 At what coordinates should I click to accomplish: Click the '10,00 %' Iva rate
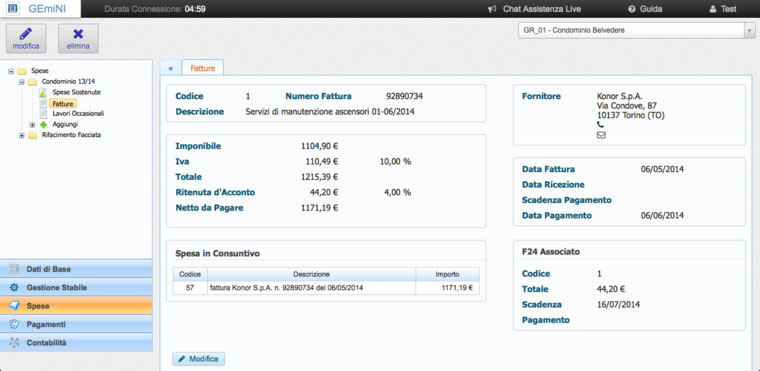point(396,161)
